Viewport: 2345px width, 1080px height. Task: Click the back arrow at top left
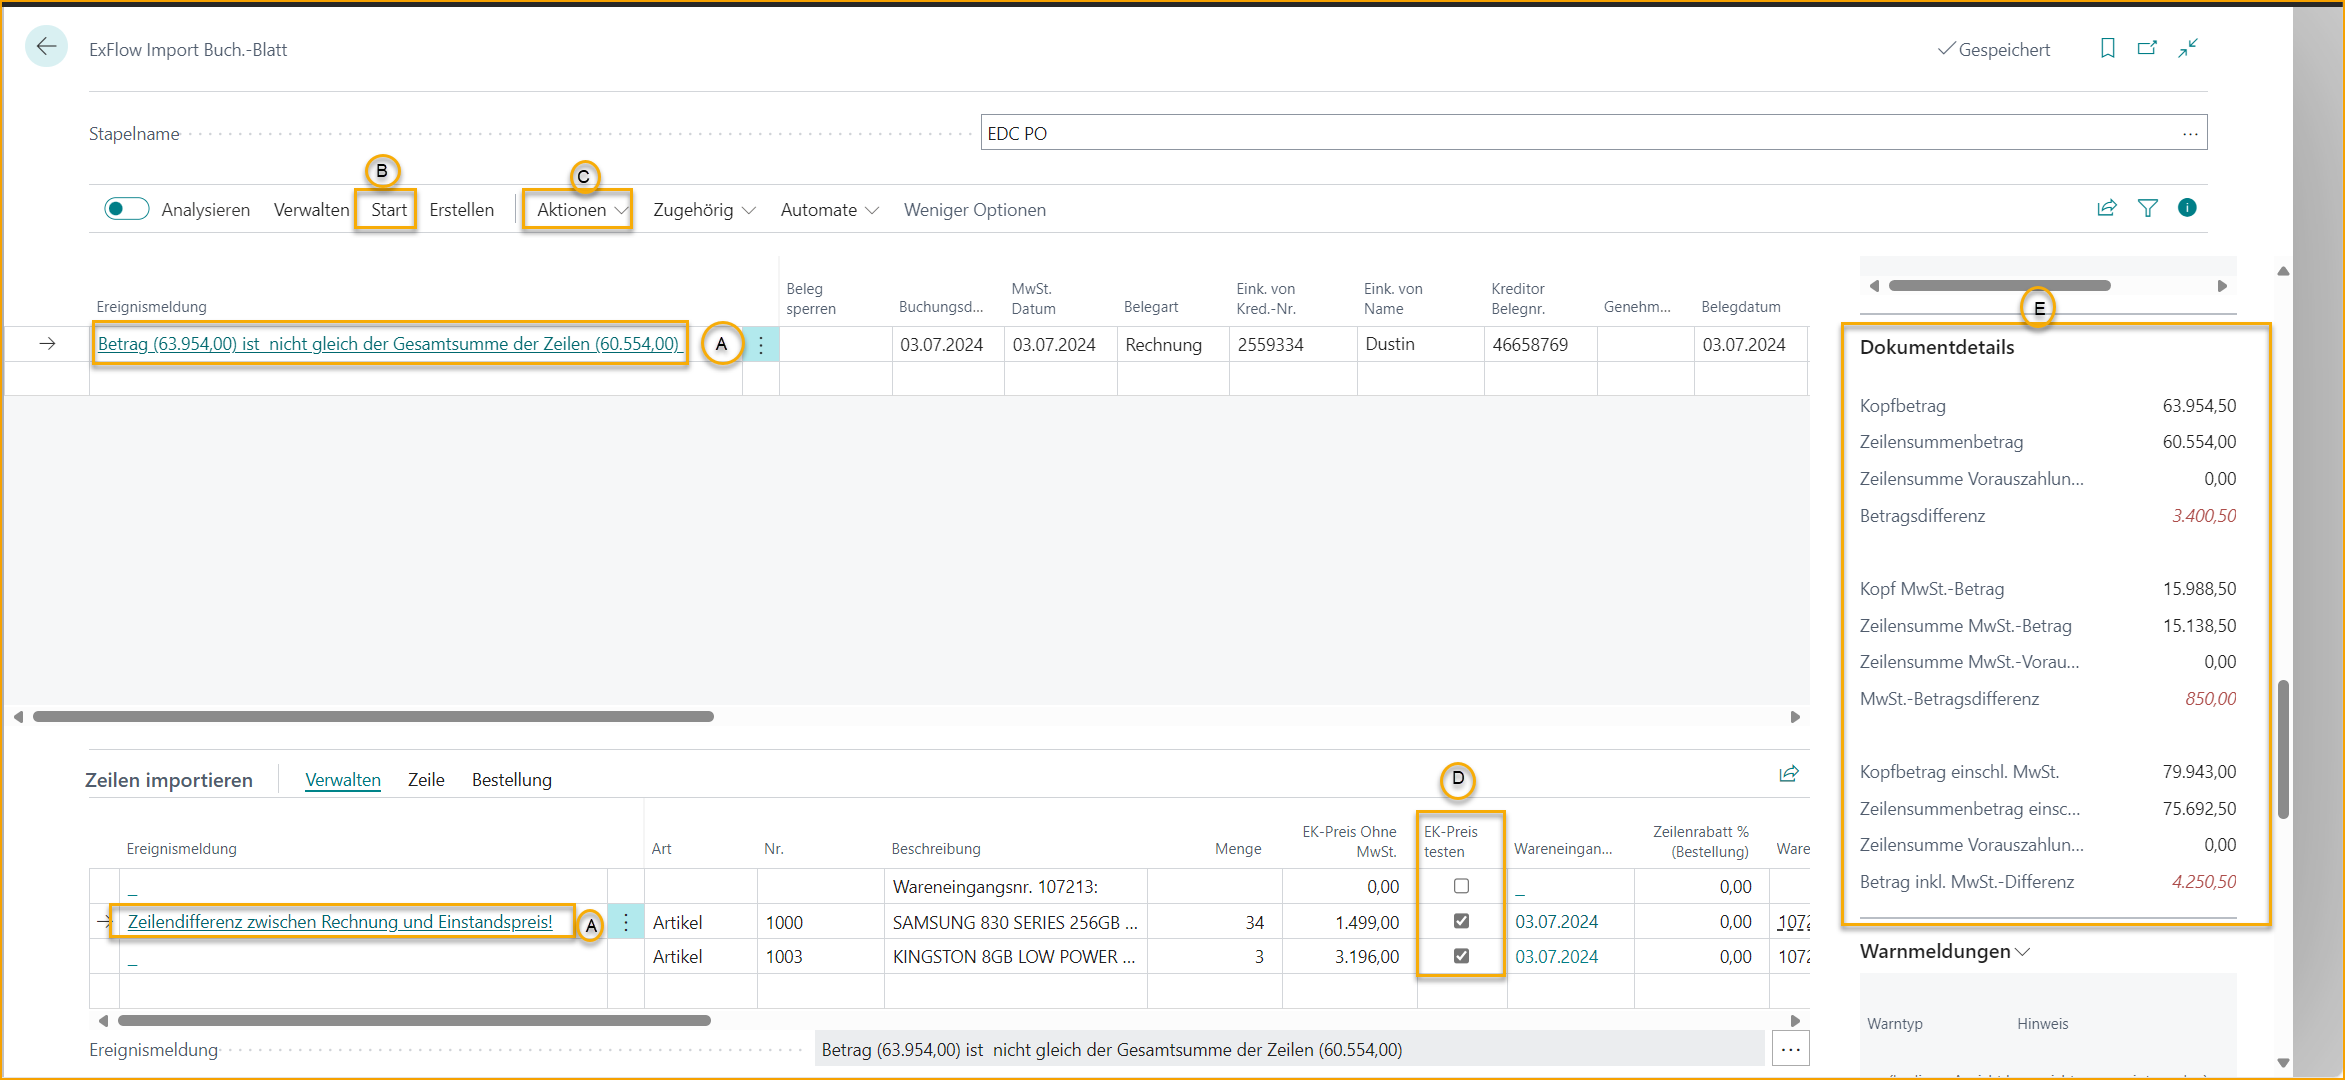coord(46,46)
